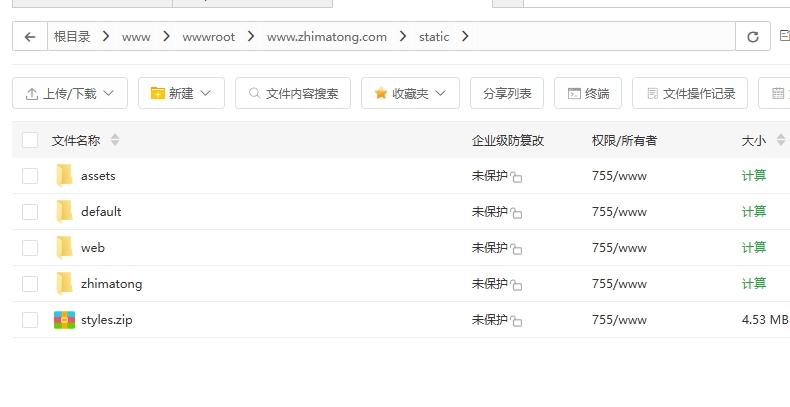Sort by file name using sort arrows

tap(115, 140)
